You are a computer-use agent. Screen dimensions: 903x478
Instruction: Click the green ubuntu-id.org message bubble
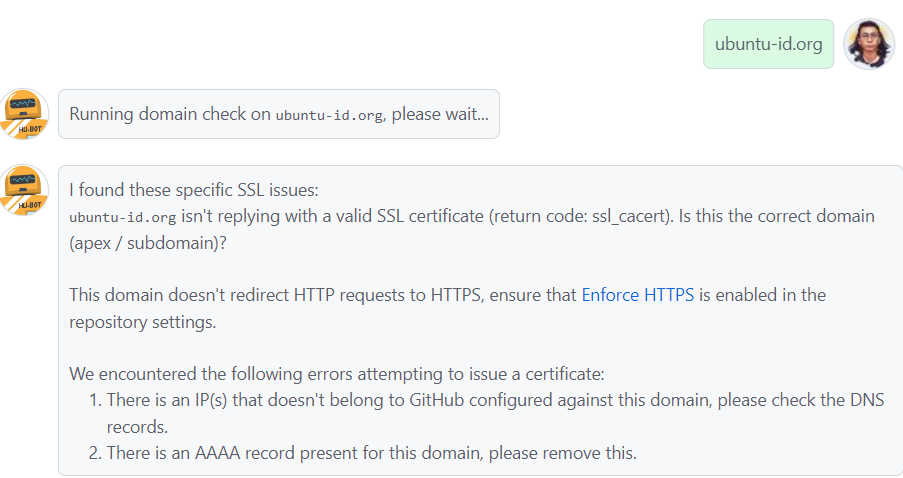click(768, 44)
